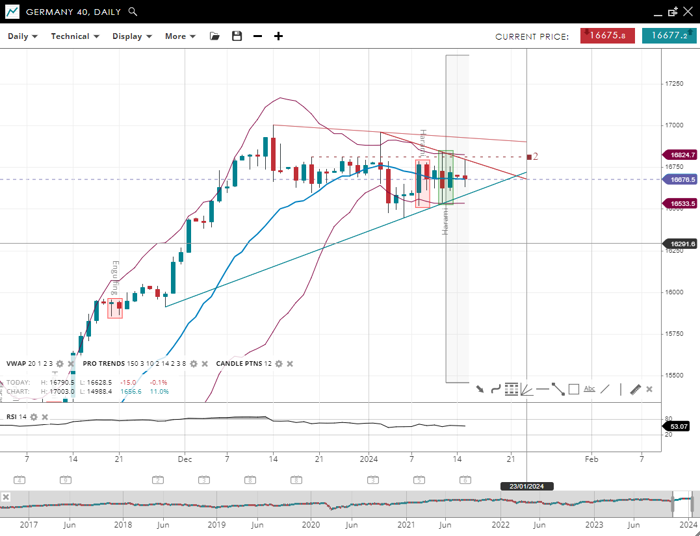Close the drawing tools toolbar
Image resolution: width=700 pixels, height=536 pixels.
[650, 389]
